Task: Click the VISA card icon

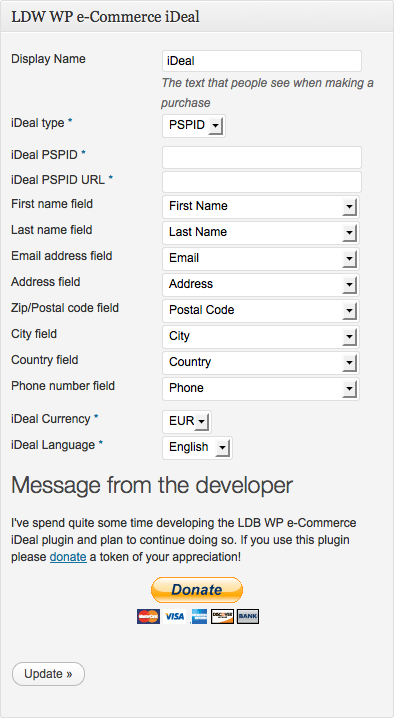Action: pos(174,616)
